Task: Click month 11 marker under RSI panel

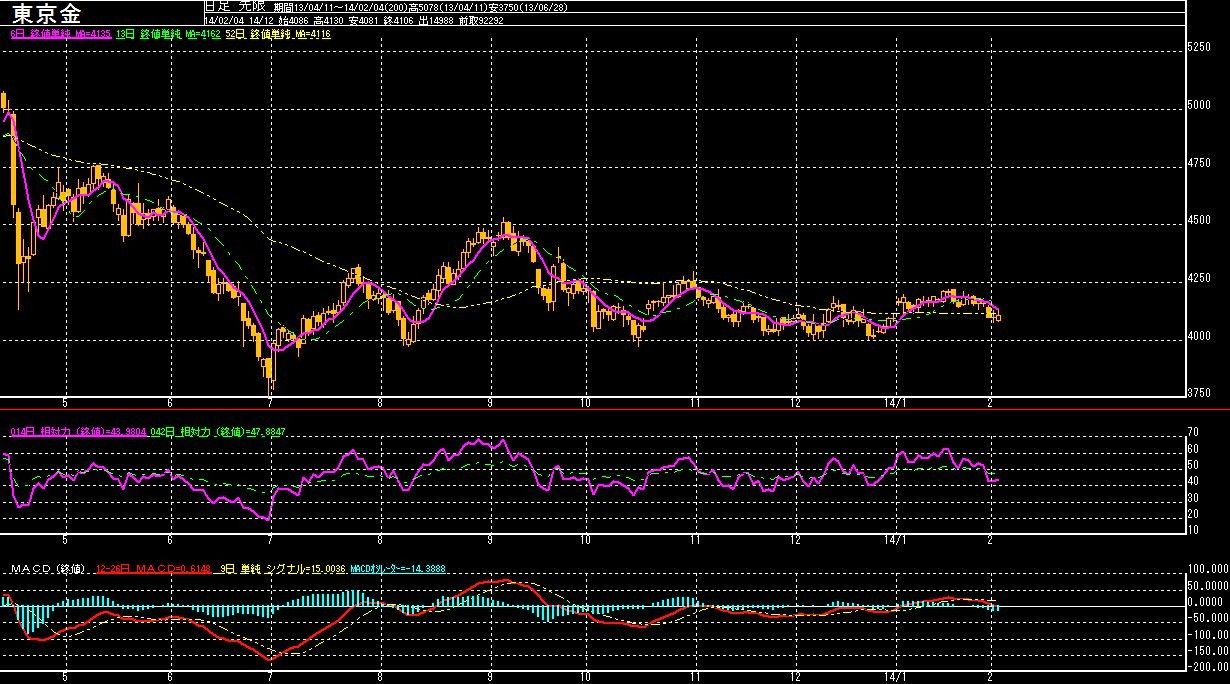Action: 694,541
